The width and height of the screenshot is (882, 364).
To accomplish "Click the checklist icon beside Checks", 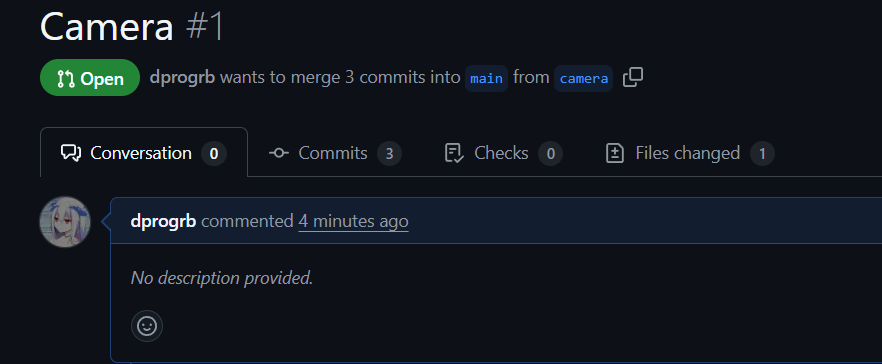I will 454,153.
